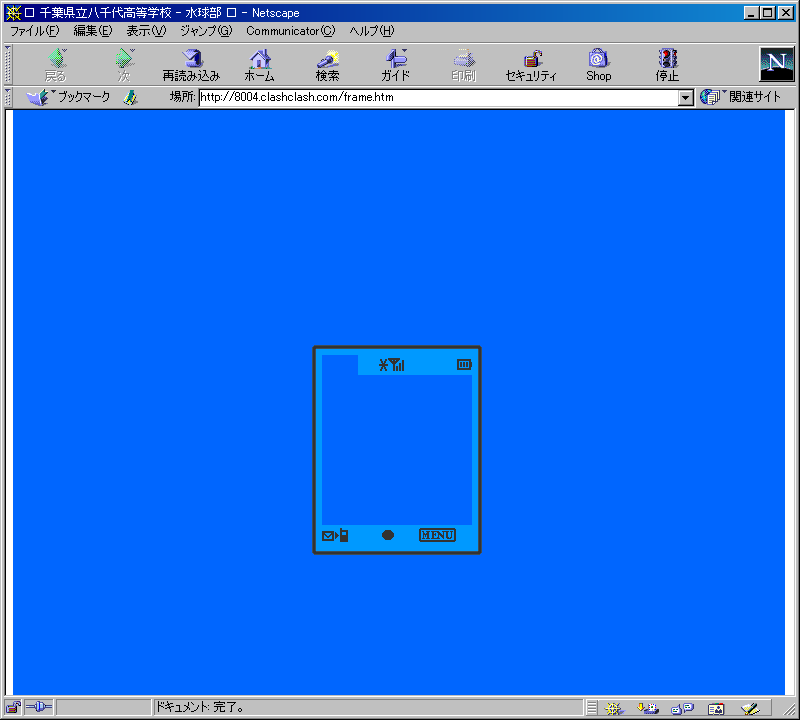Open Address Book from status bar icon
The width and height of the screenshot is (800, 720).
coord(716,708)
